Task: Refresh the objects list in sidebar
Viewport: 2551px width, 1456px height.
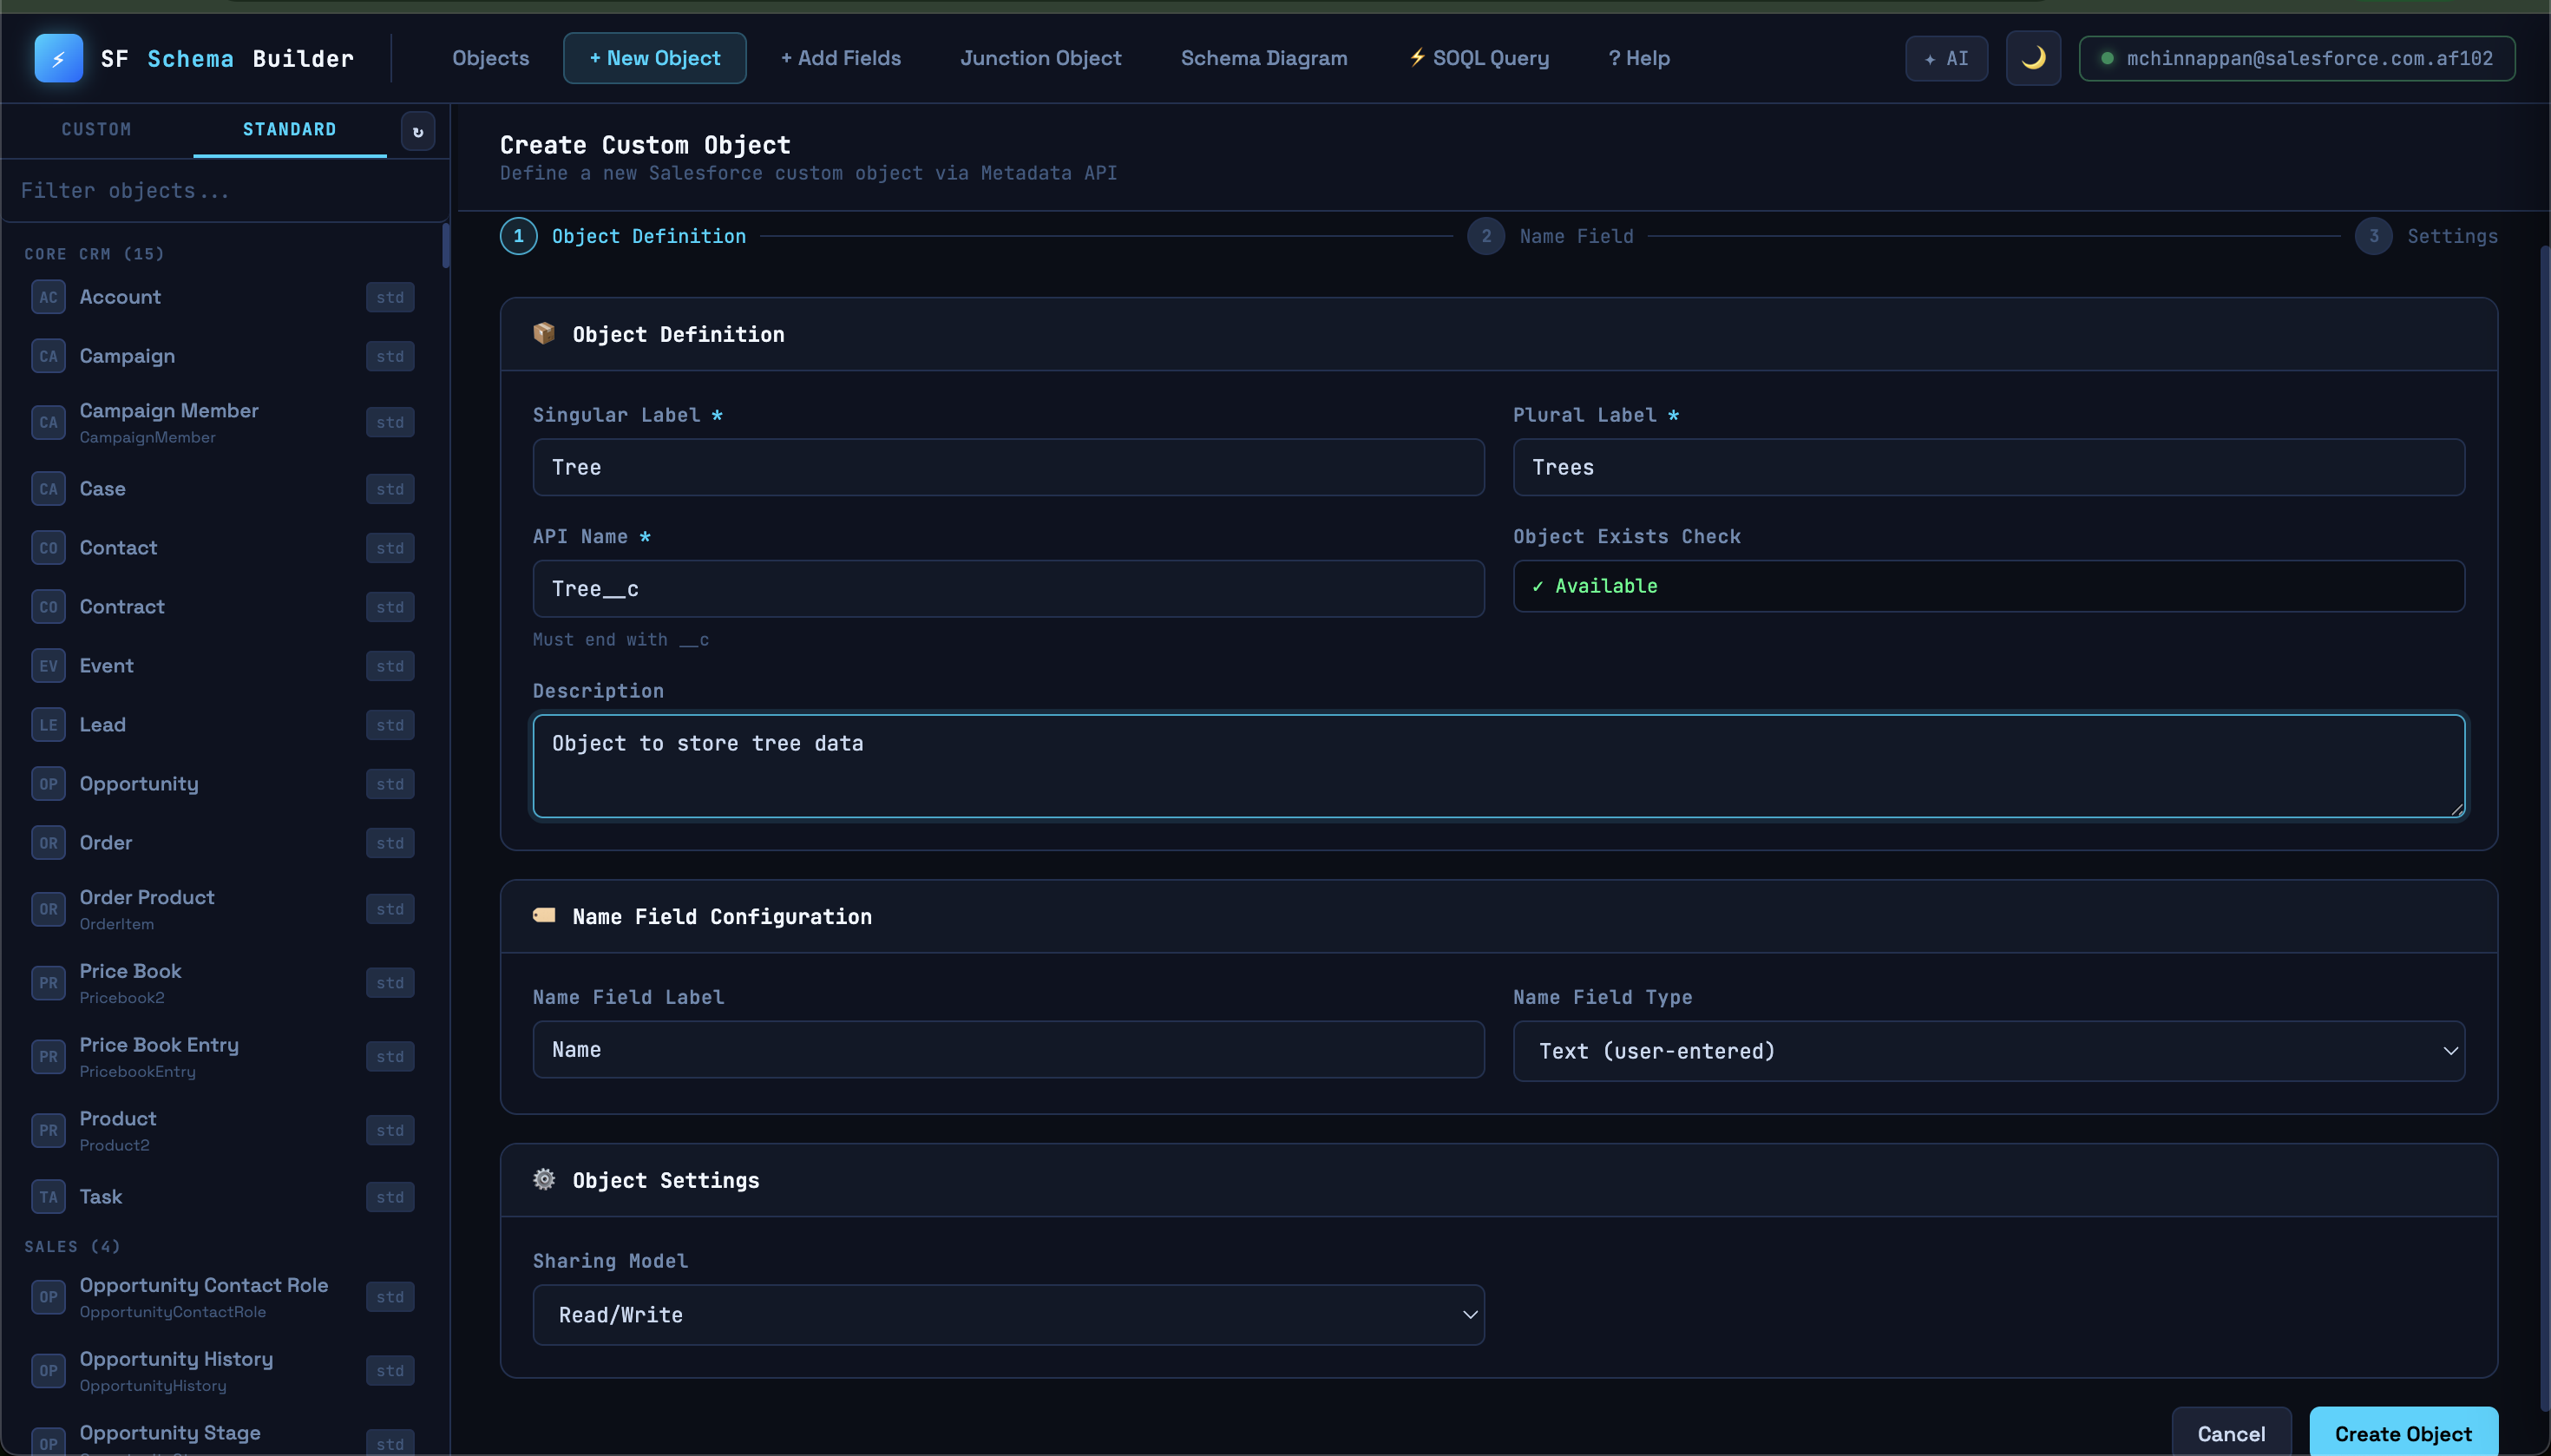Action: tap(418, 131)
